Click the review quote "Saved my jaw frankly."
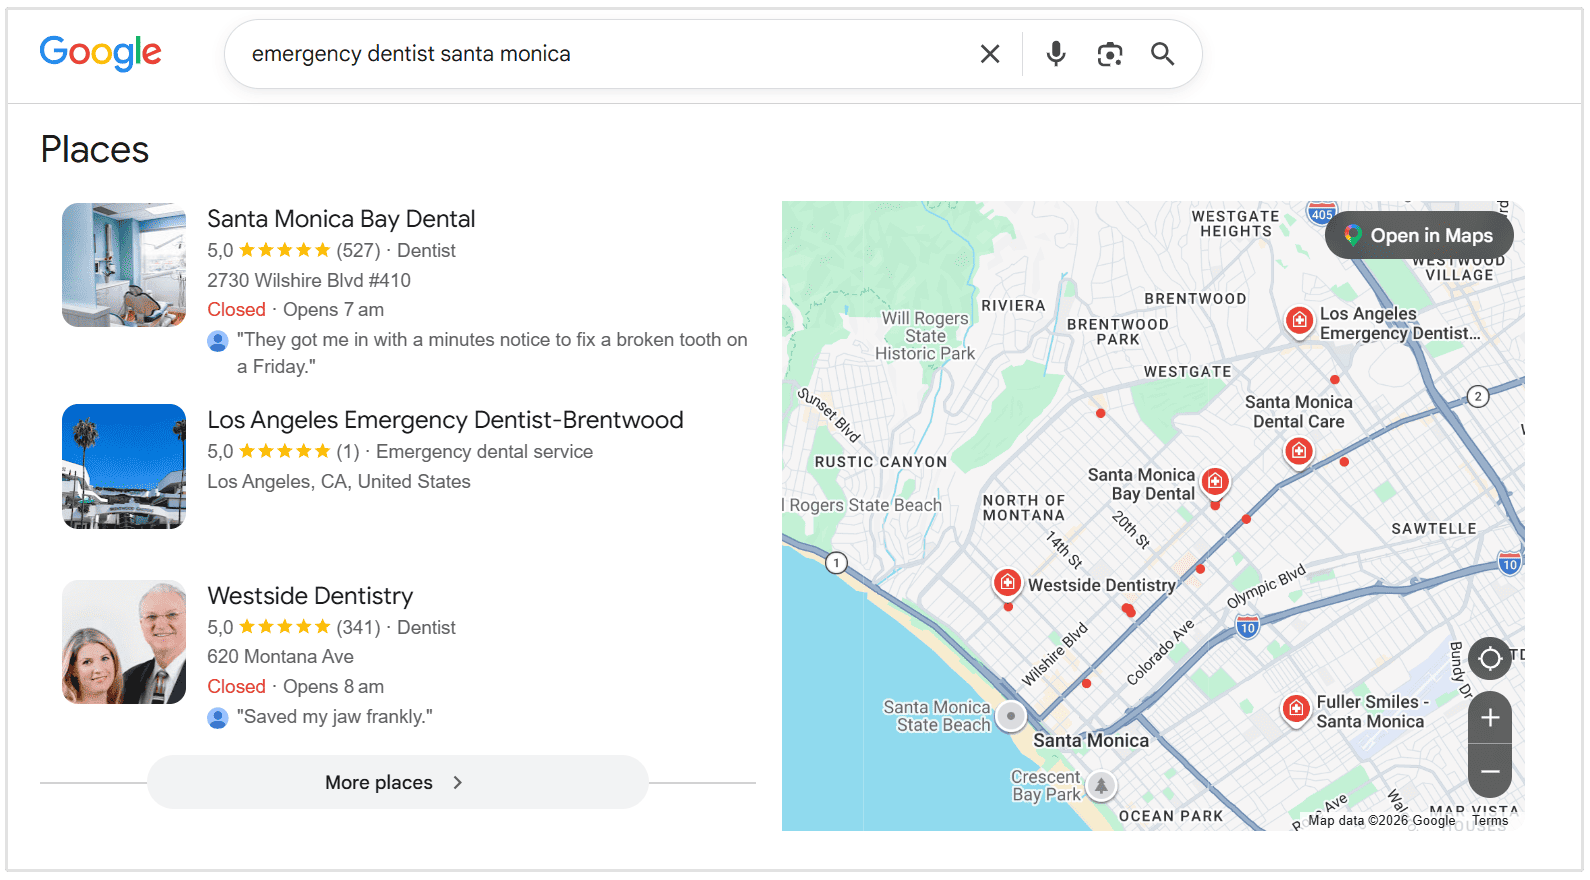This screenshot has height=880, width=1590. click(x=335, y=717)
